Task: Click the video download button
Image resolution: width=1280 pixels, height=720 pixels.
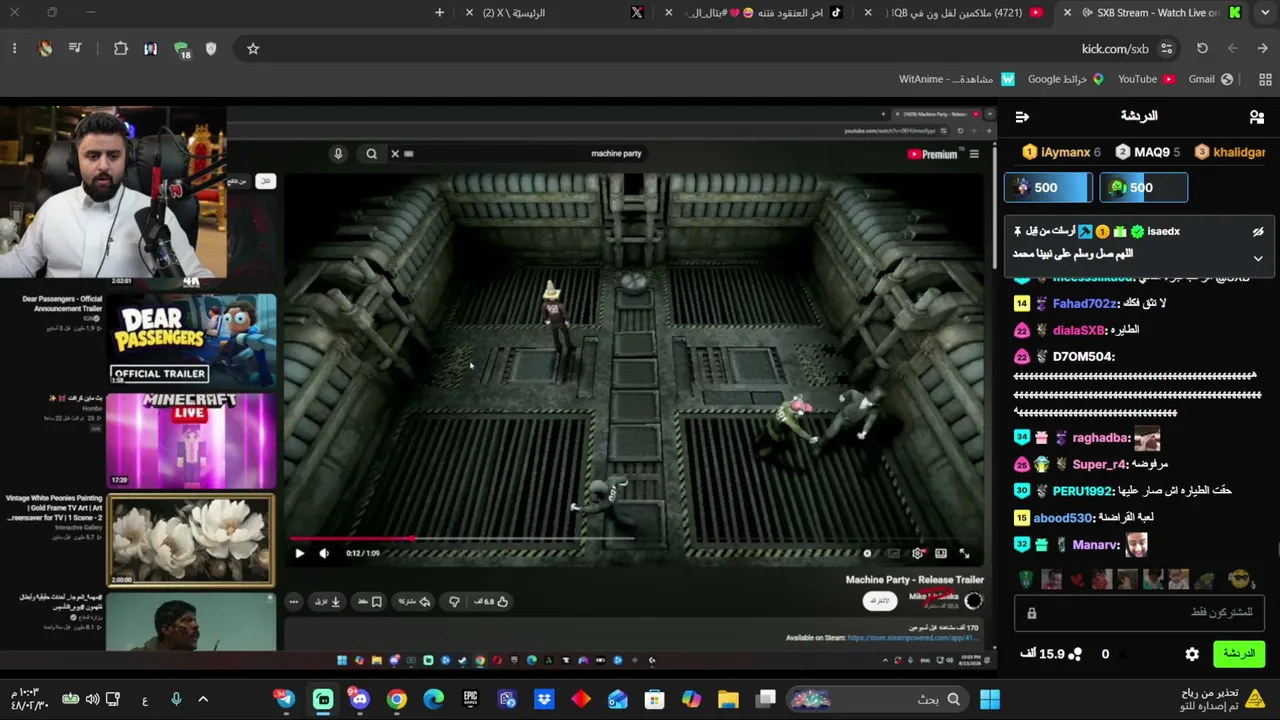Action: [x=328, y=602]
